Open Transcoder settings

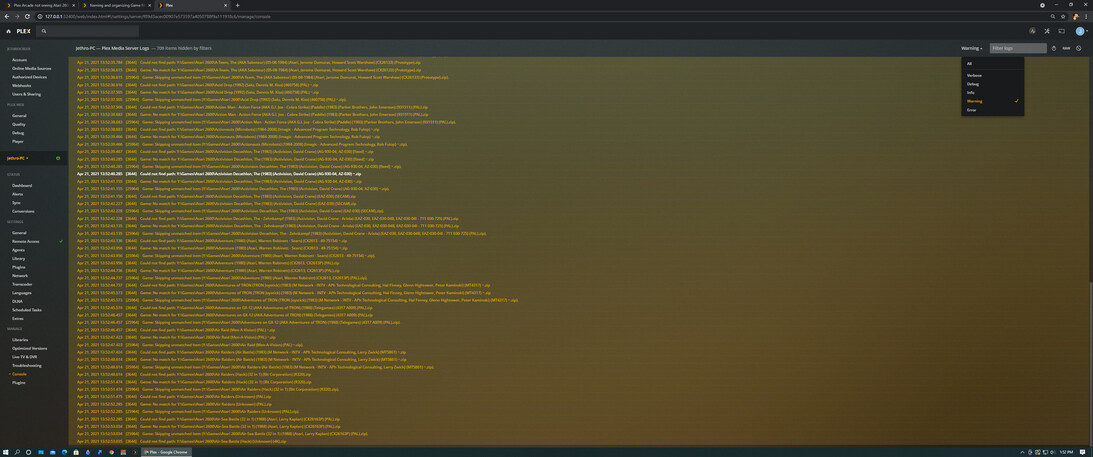coord(22,284)
